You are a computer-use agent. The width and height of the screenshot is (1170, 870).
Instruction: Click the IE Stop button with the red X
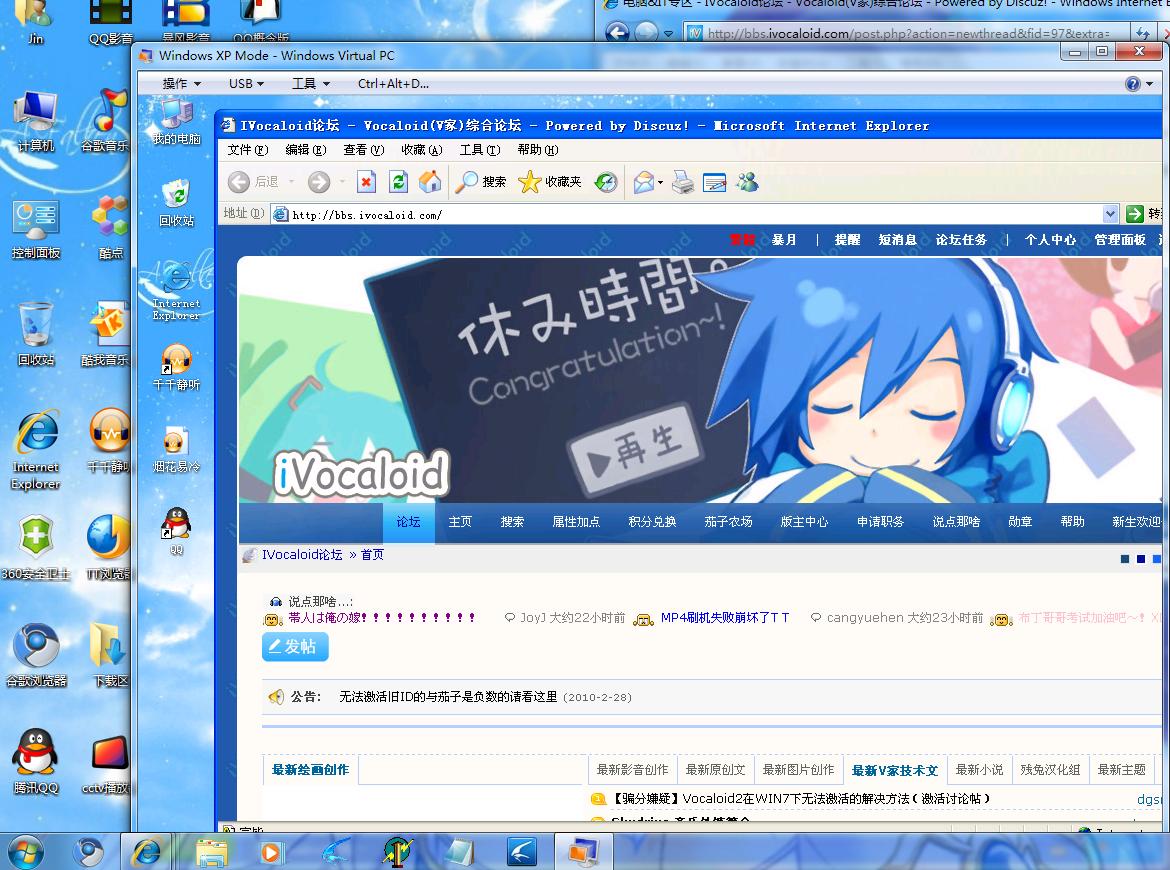tap(366, 181)
